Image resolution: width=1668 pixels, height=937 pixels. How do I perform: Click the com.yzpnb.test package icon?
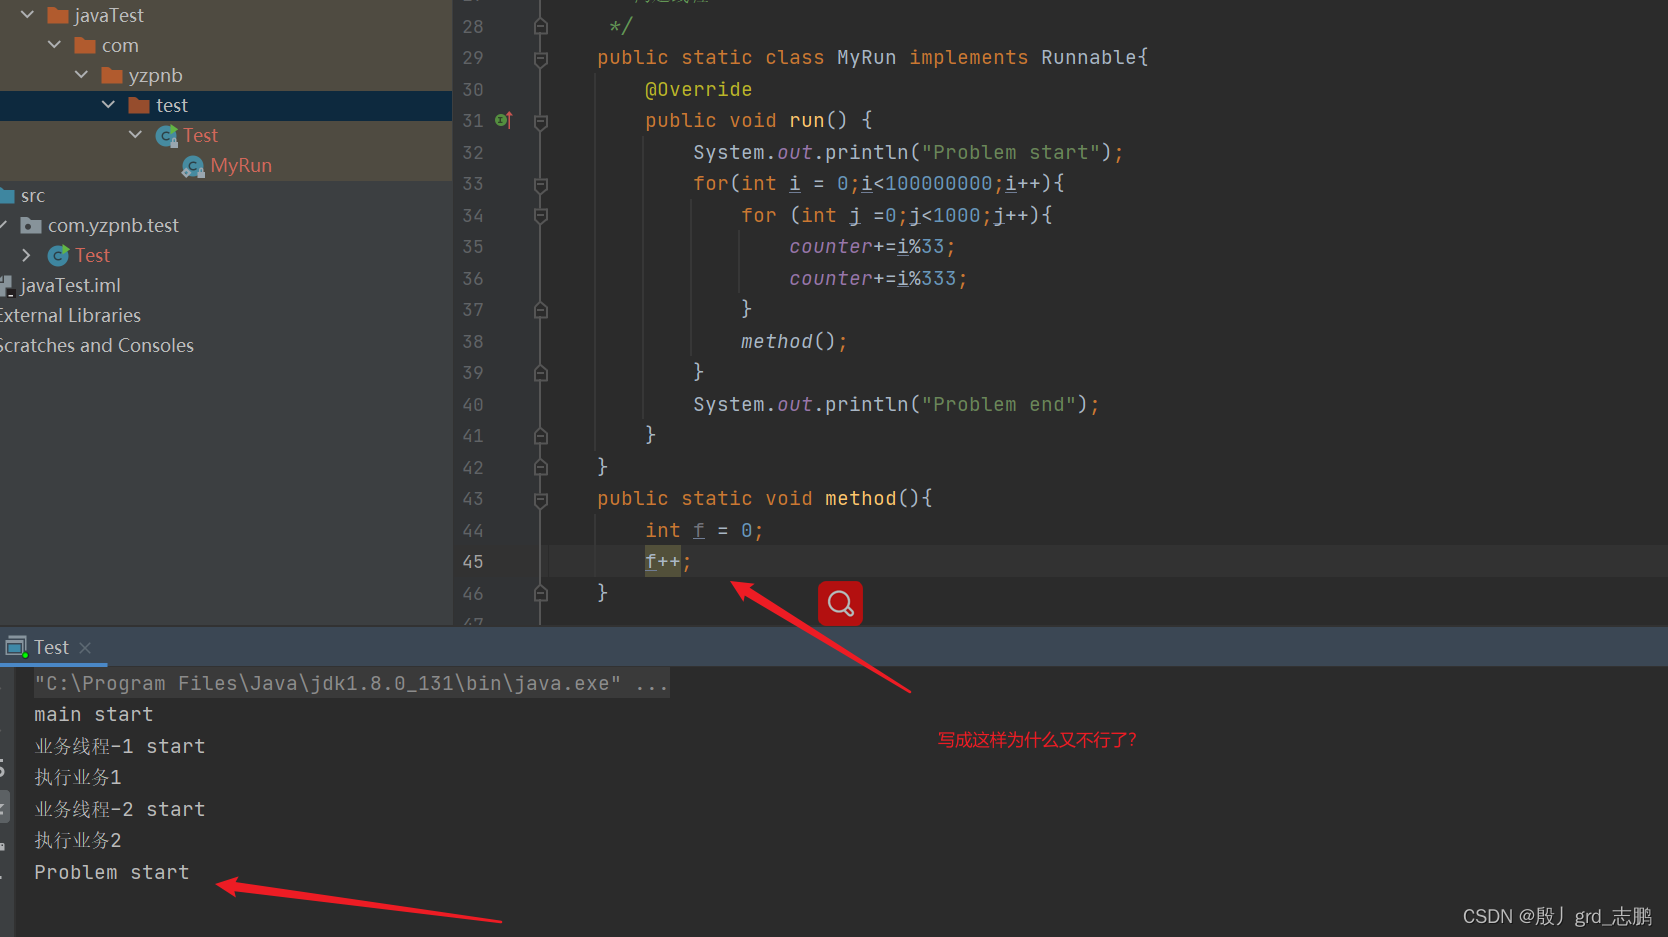[x=31, y=225]
